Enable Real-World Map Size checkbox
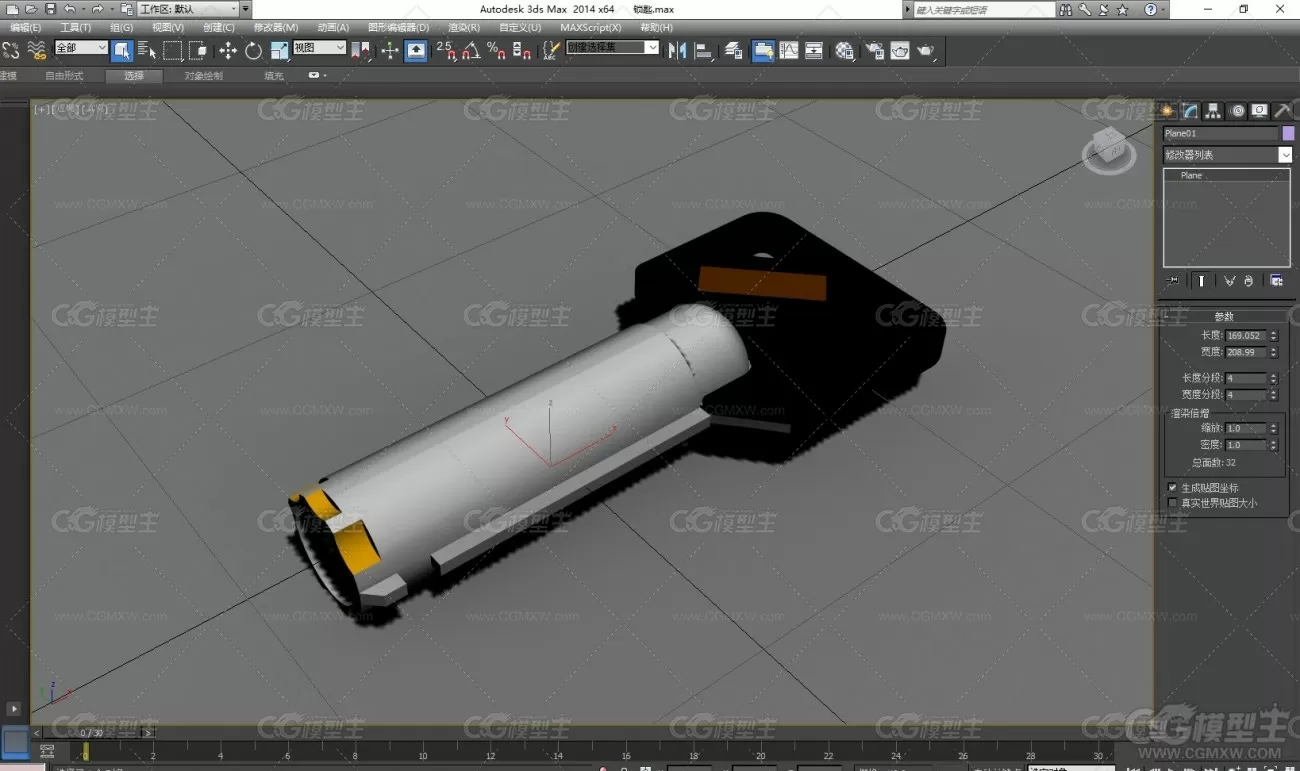The height and width of the screenshot is (771, 1300). point(1173,503)
